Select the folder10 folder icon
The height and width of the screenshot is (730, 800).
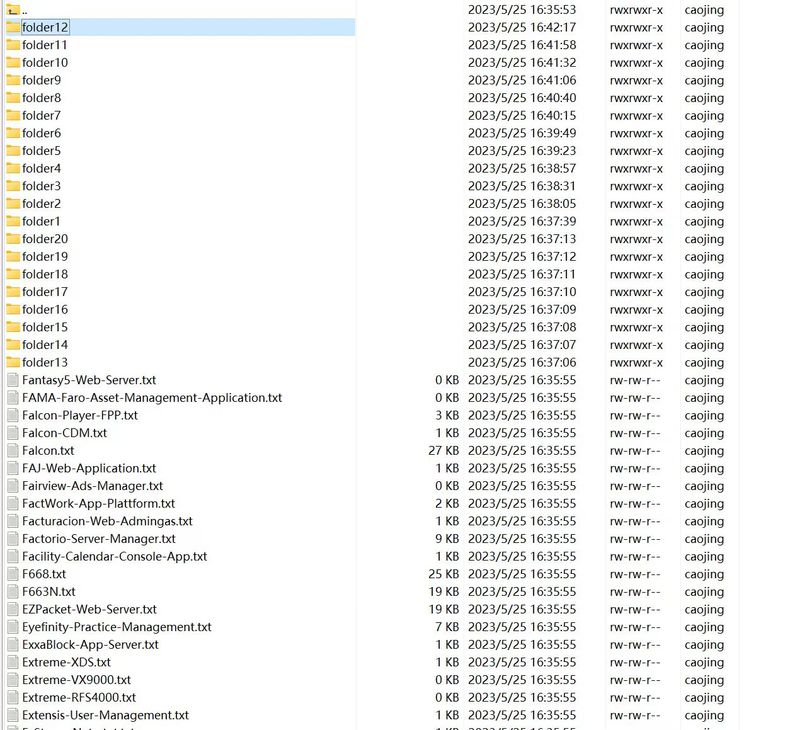[13, 62]
